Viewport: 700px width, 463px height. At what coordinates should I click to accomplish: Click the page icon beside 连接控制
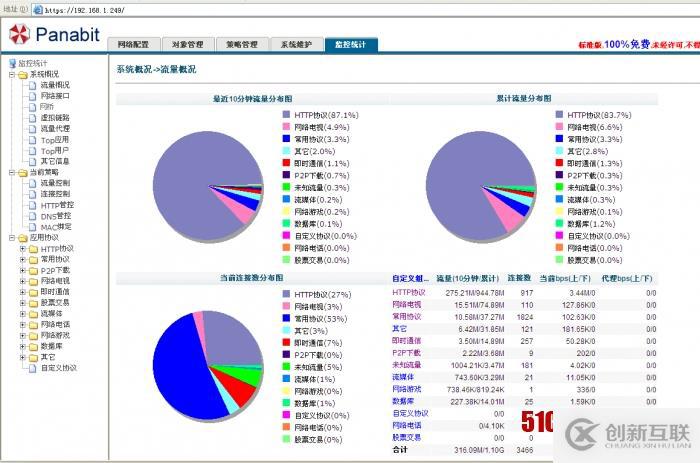tap(33, 194)
